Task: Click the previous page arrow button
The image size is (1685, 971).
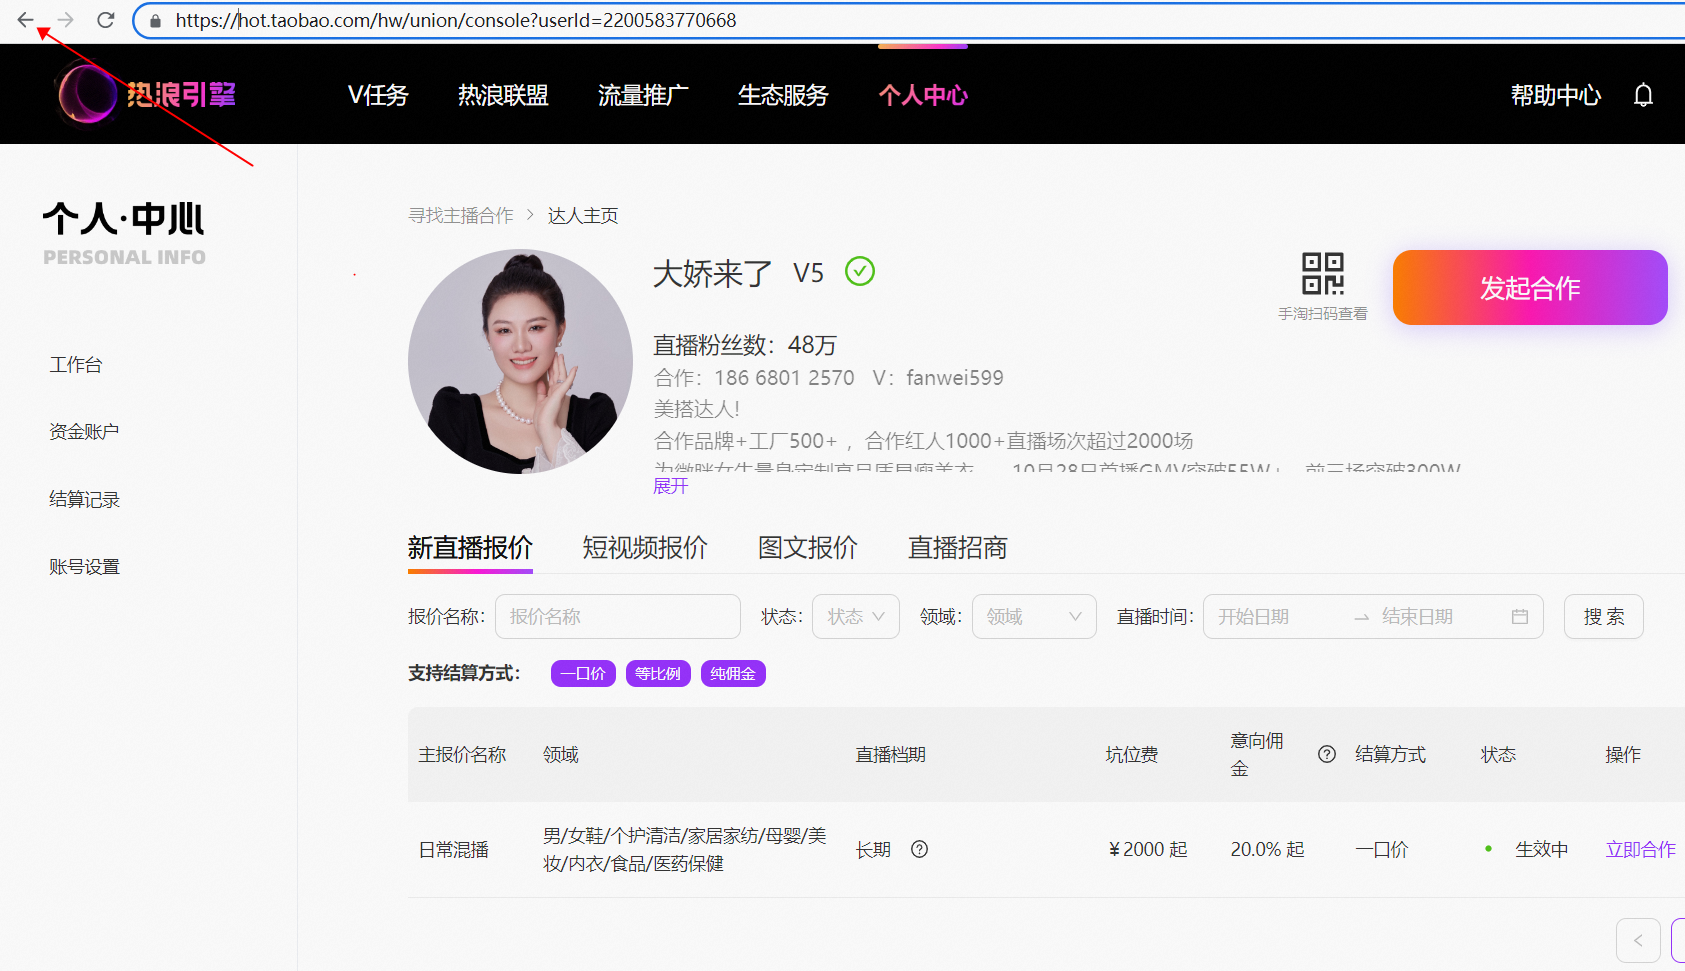Action: coord(1638,940)
